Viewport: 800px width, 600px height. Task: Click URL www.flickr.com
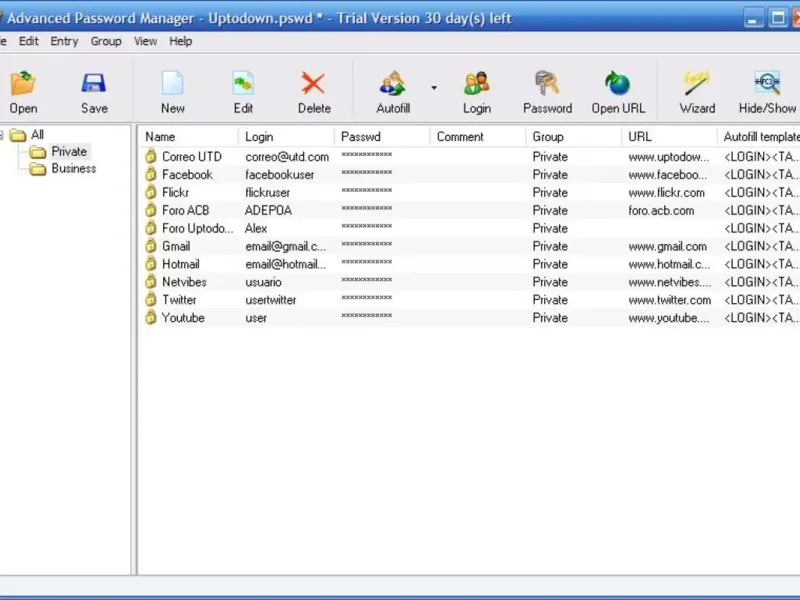666,192
